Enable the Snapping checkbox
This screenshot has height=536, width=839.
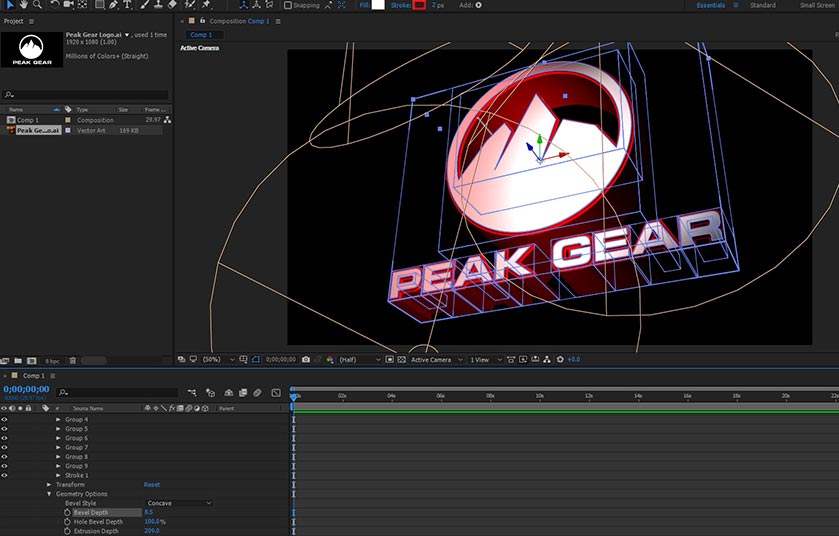(x=288, y=5)
